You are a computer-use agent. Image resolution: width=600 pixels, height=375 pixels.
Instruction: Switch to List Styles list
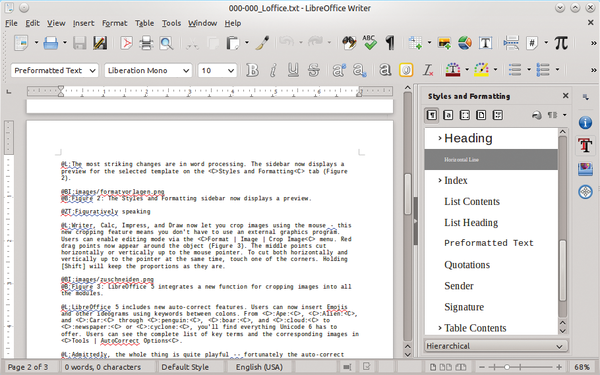(498, 115)
